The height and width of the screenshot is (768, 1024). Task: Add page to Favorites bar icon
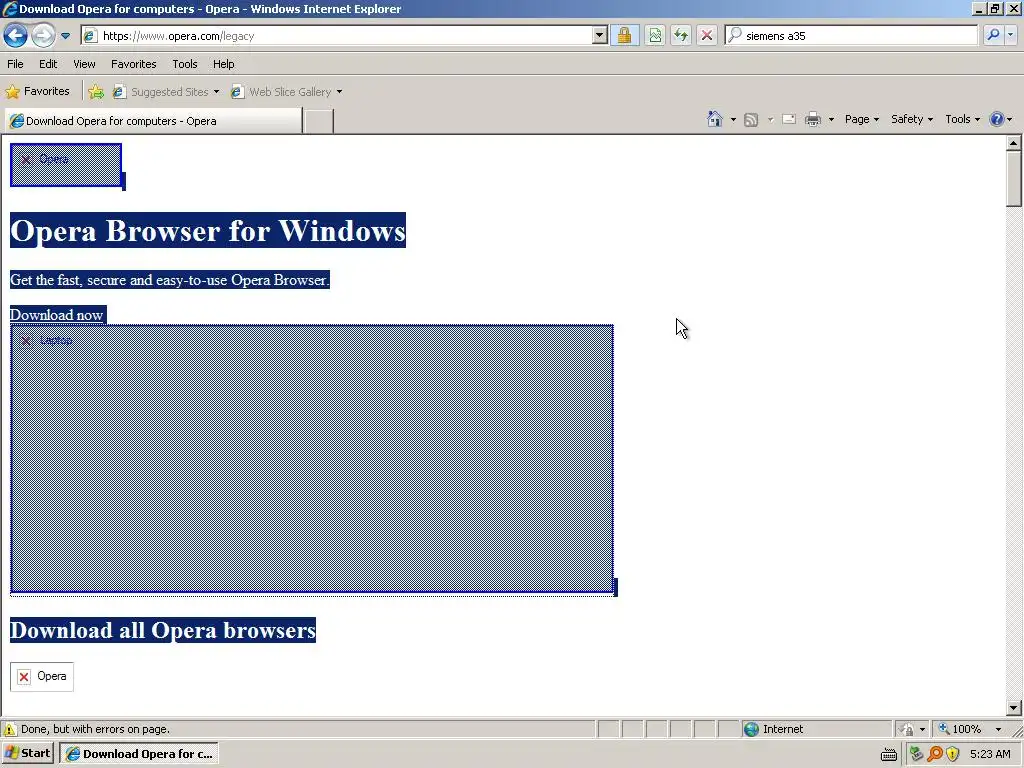click(x=96, y=92)
